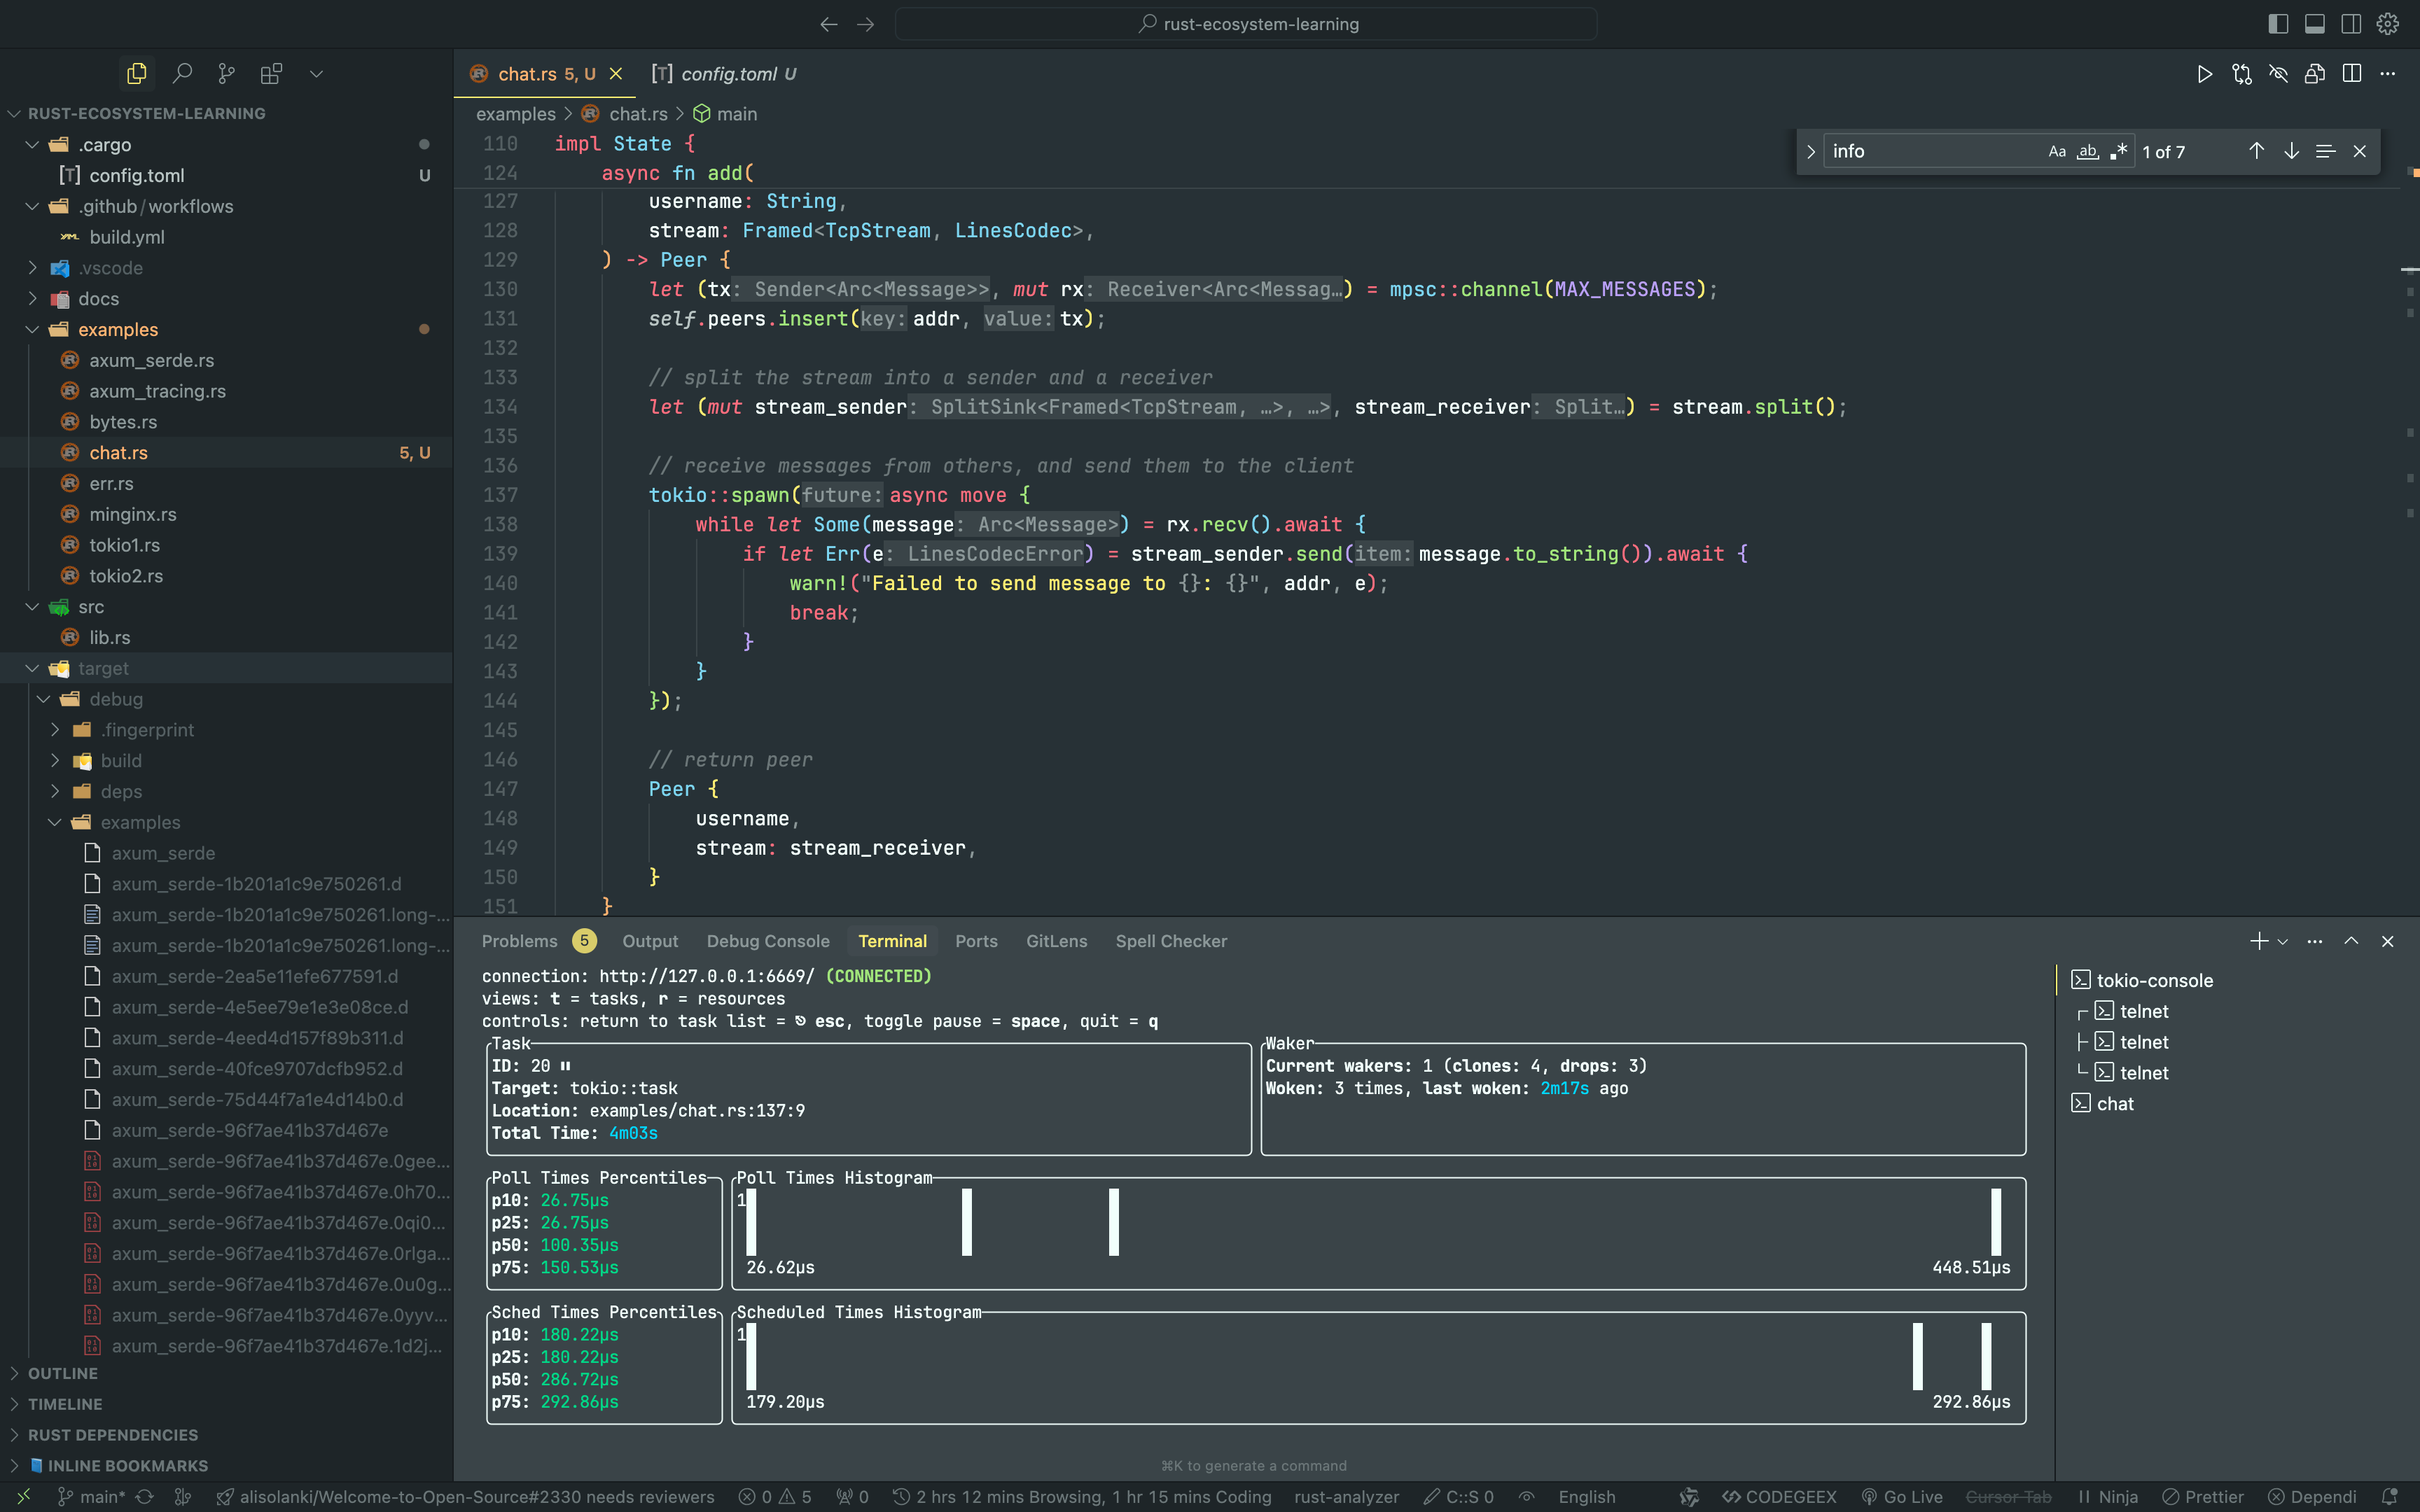The width and height of the screenshot is (2420, 1512).
Task: Split the editor to the right
Action: pos(2352,74)
